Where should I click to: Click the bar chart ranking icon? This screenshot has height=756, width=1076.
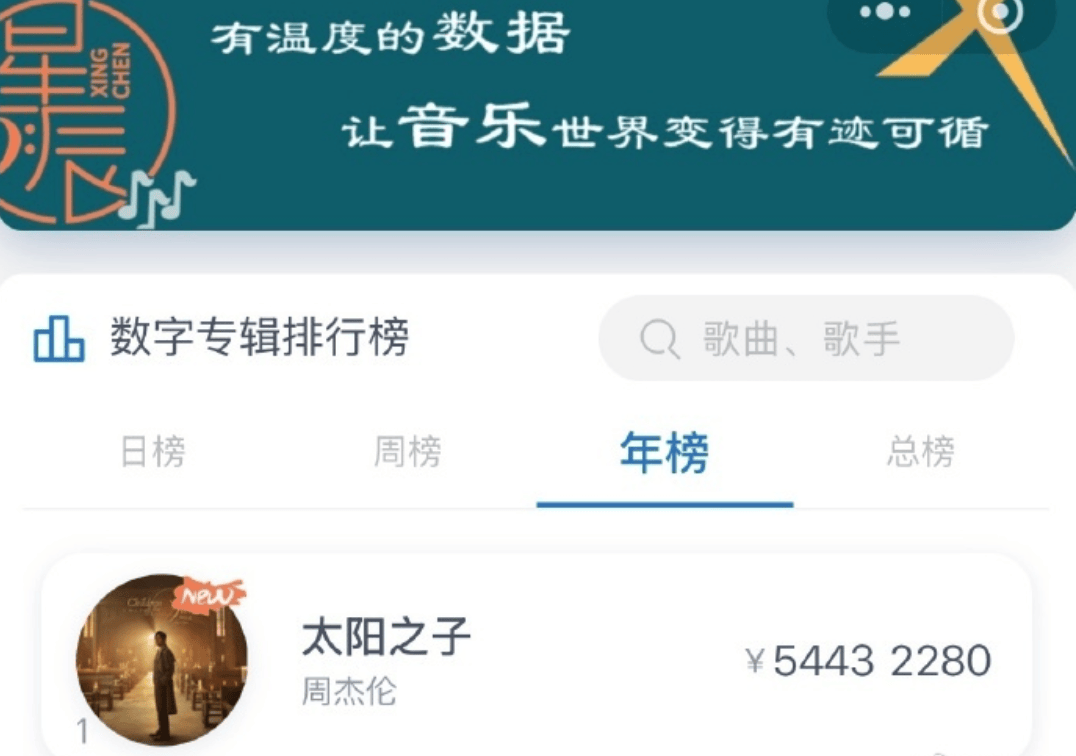(x=59, y=338)
